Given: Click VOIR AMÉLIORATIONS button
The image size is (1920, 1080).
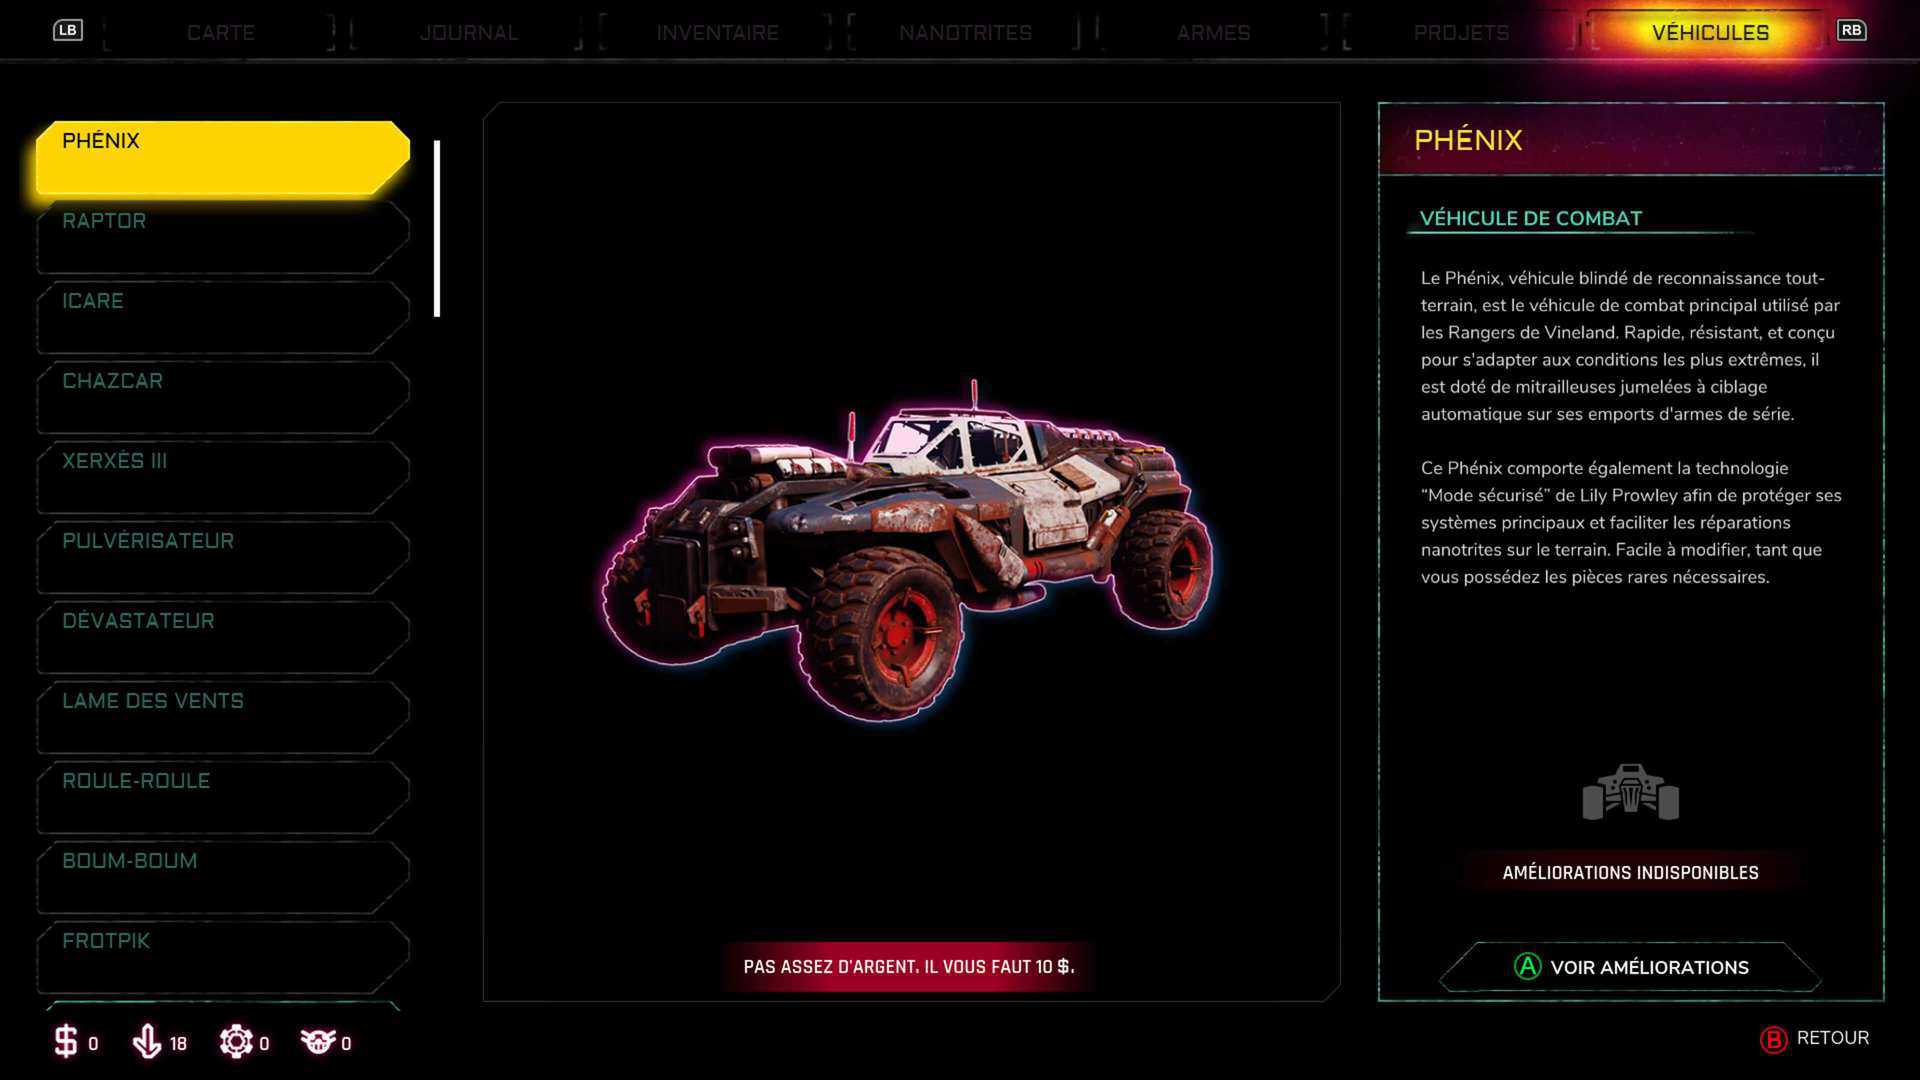Looking at the screenshot, I should coord(1631,967).
